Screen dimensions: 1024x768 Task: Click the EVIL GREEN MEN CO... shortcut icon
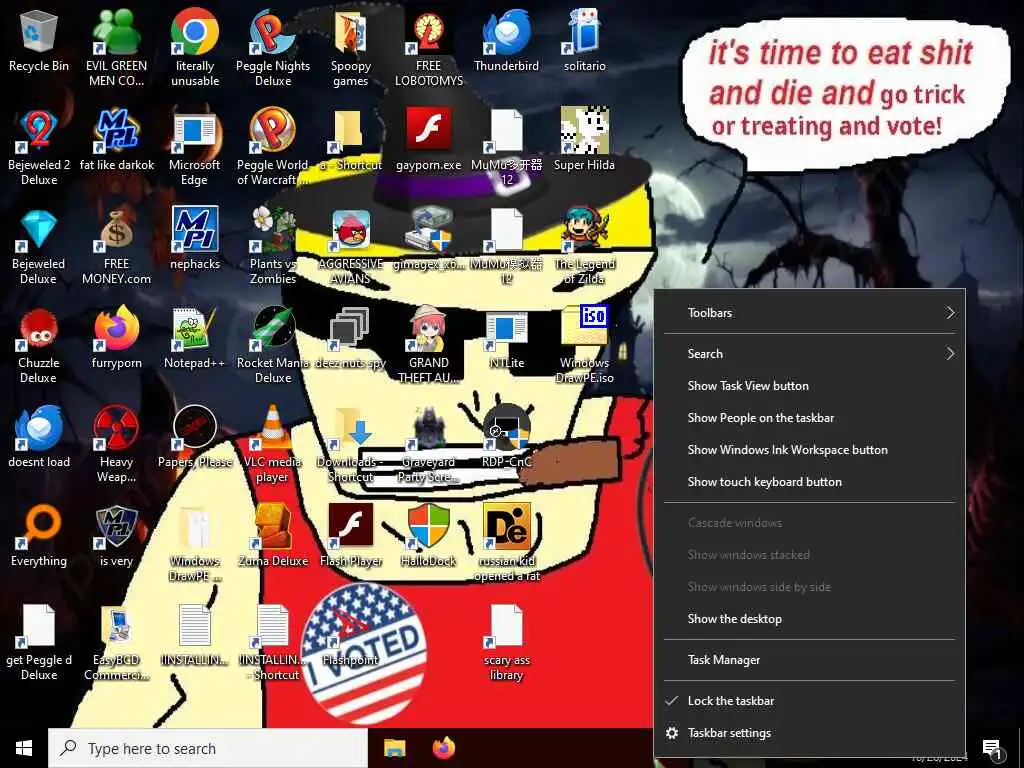point(116,32)
